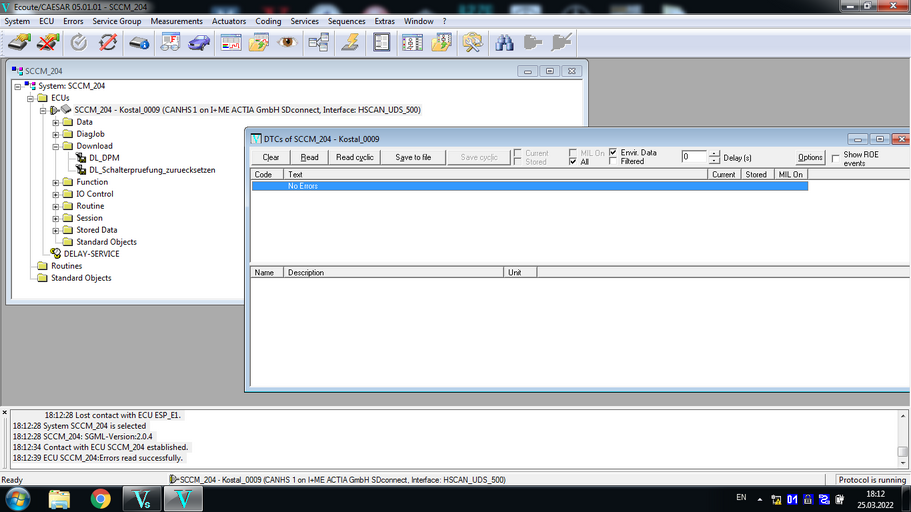Open the wrench and tools icon

[472, 42]
